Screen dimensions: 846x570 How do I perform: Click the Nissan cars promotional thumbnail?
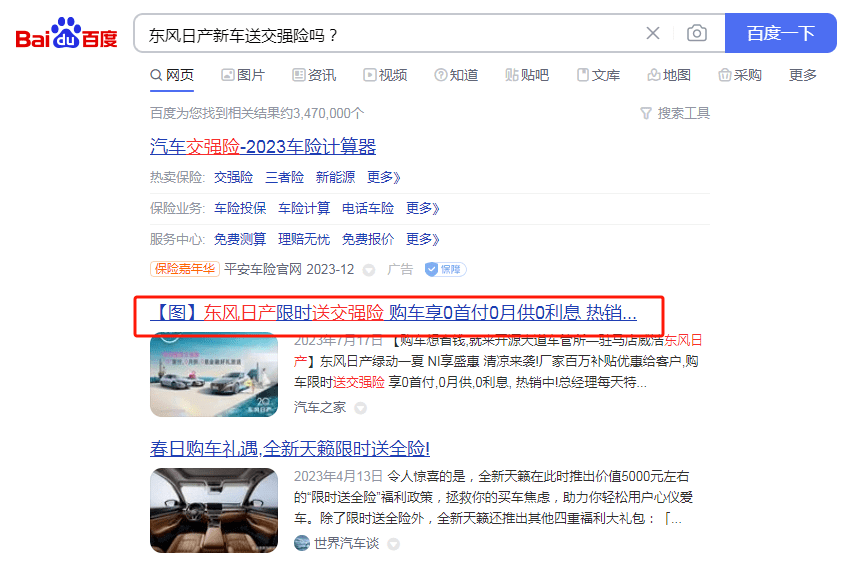tap(214, 375)
